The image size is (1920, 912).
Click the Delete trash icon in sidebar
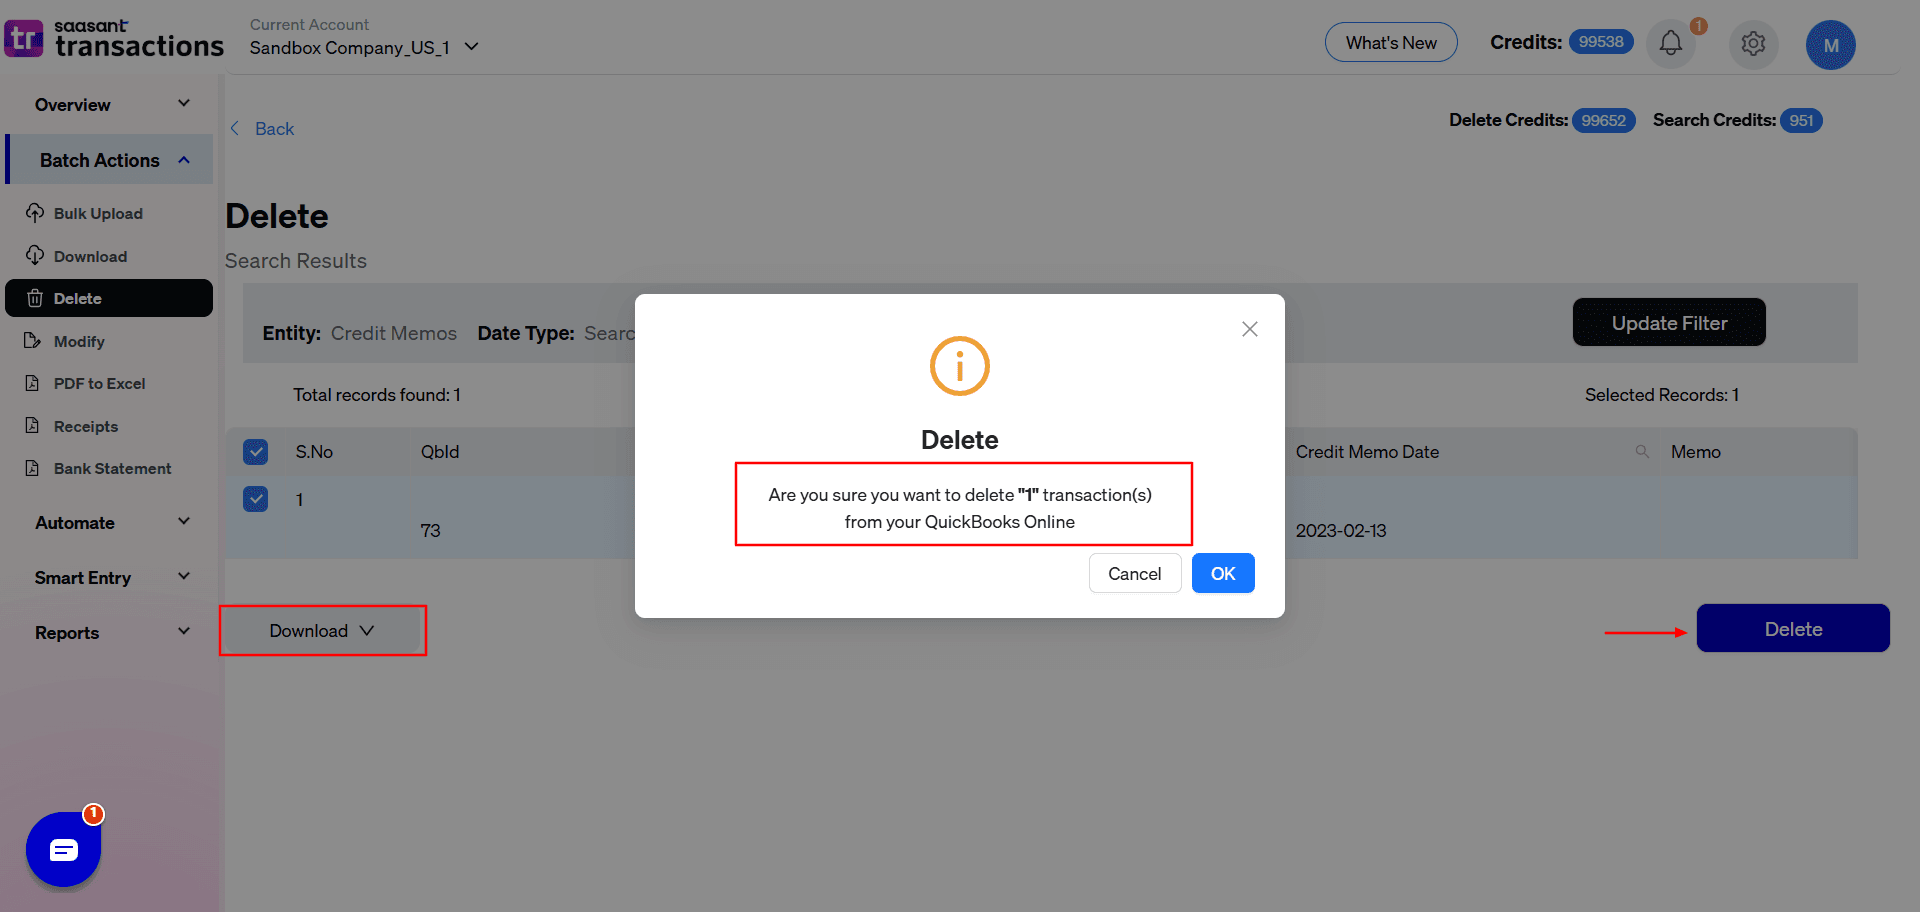(35, 298)
